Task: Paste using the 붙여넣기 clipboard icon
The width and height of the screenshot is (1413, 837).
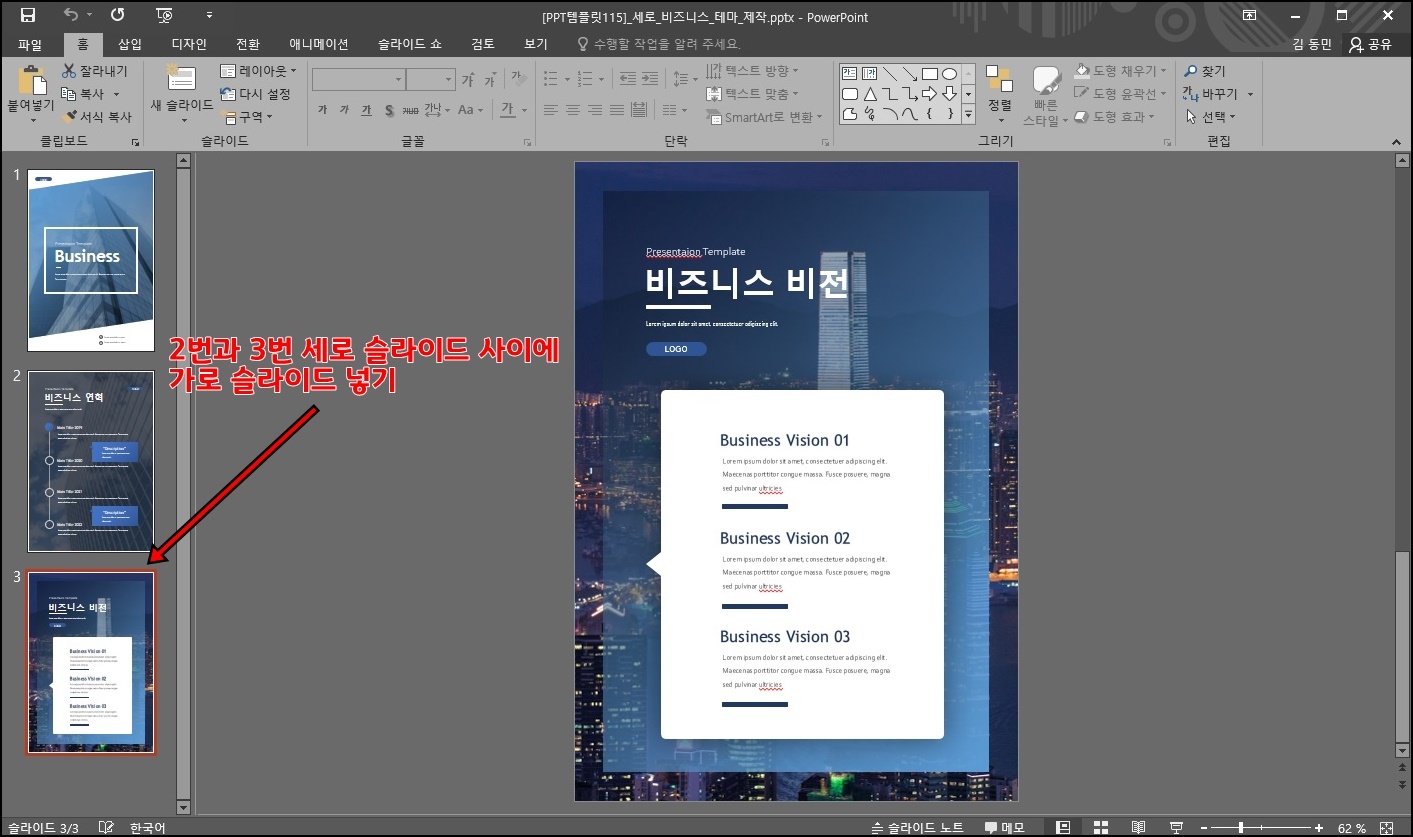Action: click(x=31, y=80)
